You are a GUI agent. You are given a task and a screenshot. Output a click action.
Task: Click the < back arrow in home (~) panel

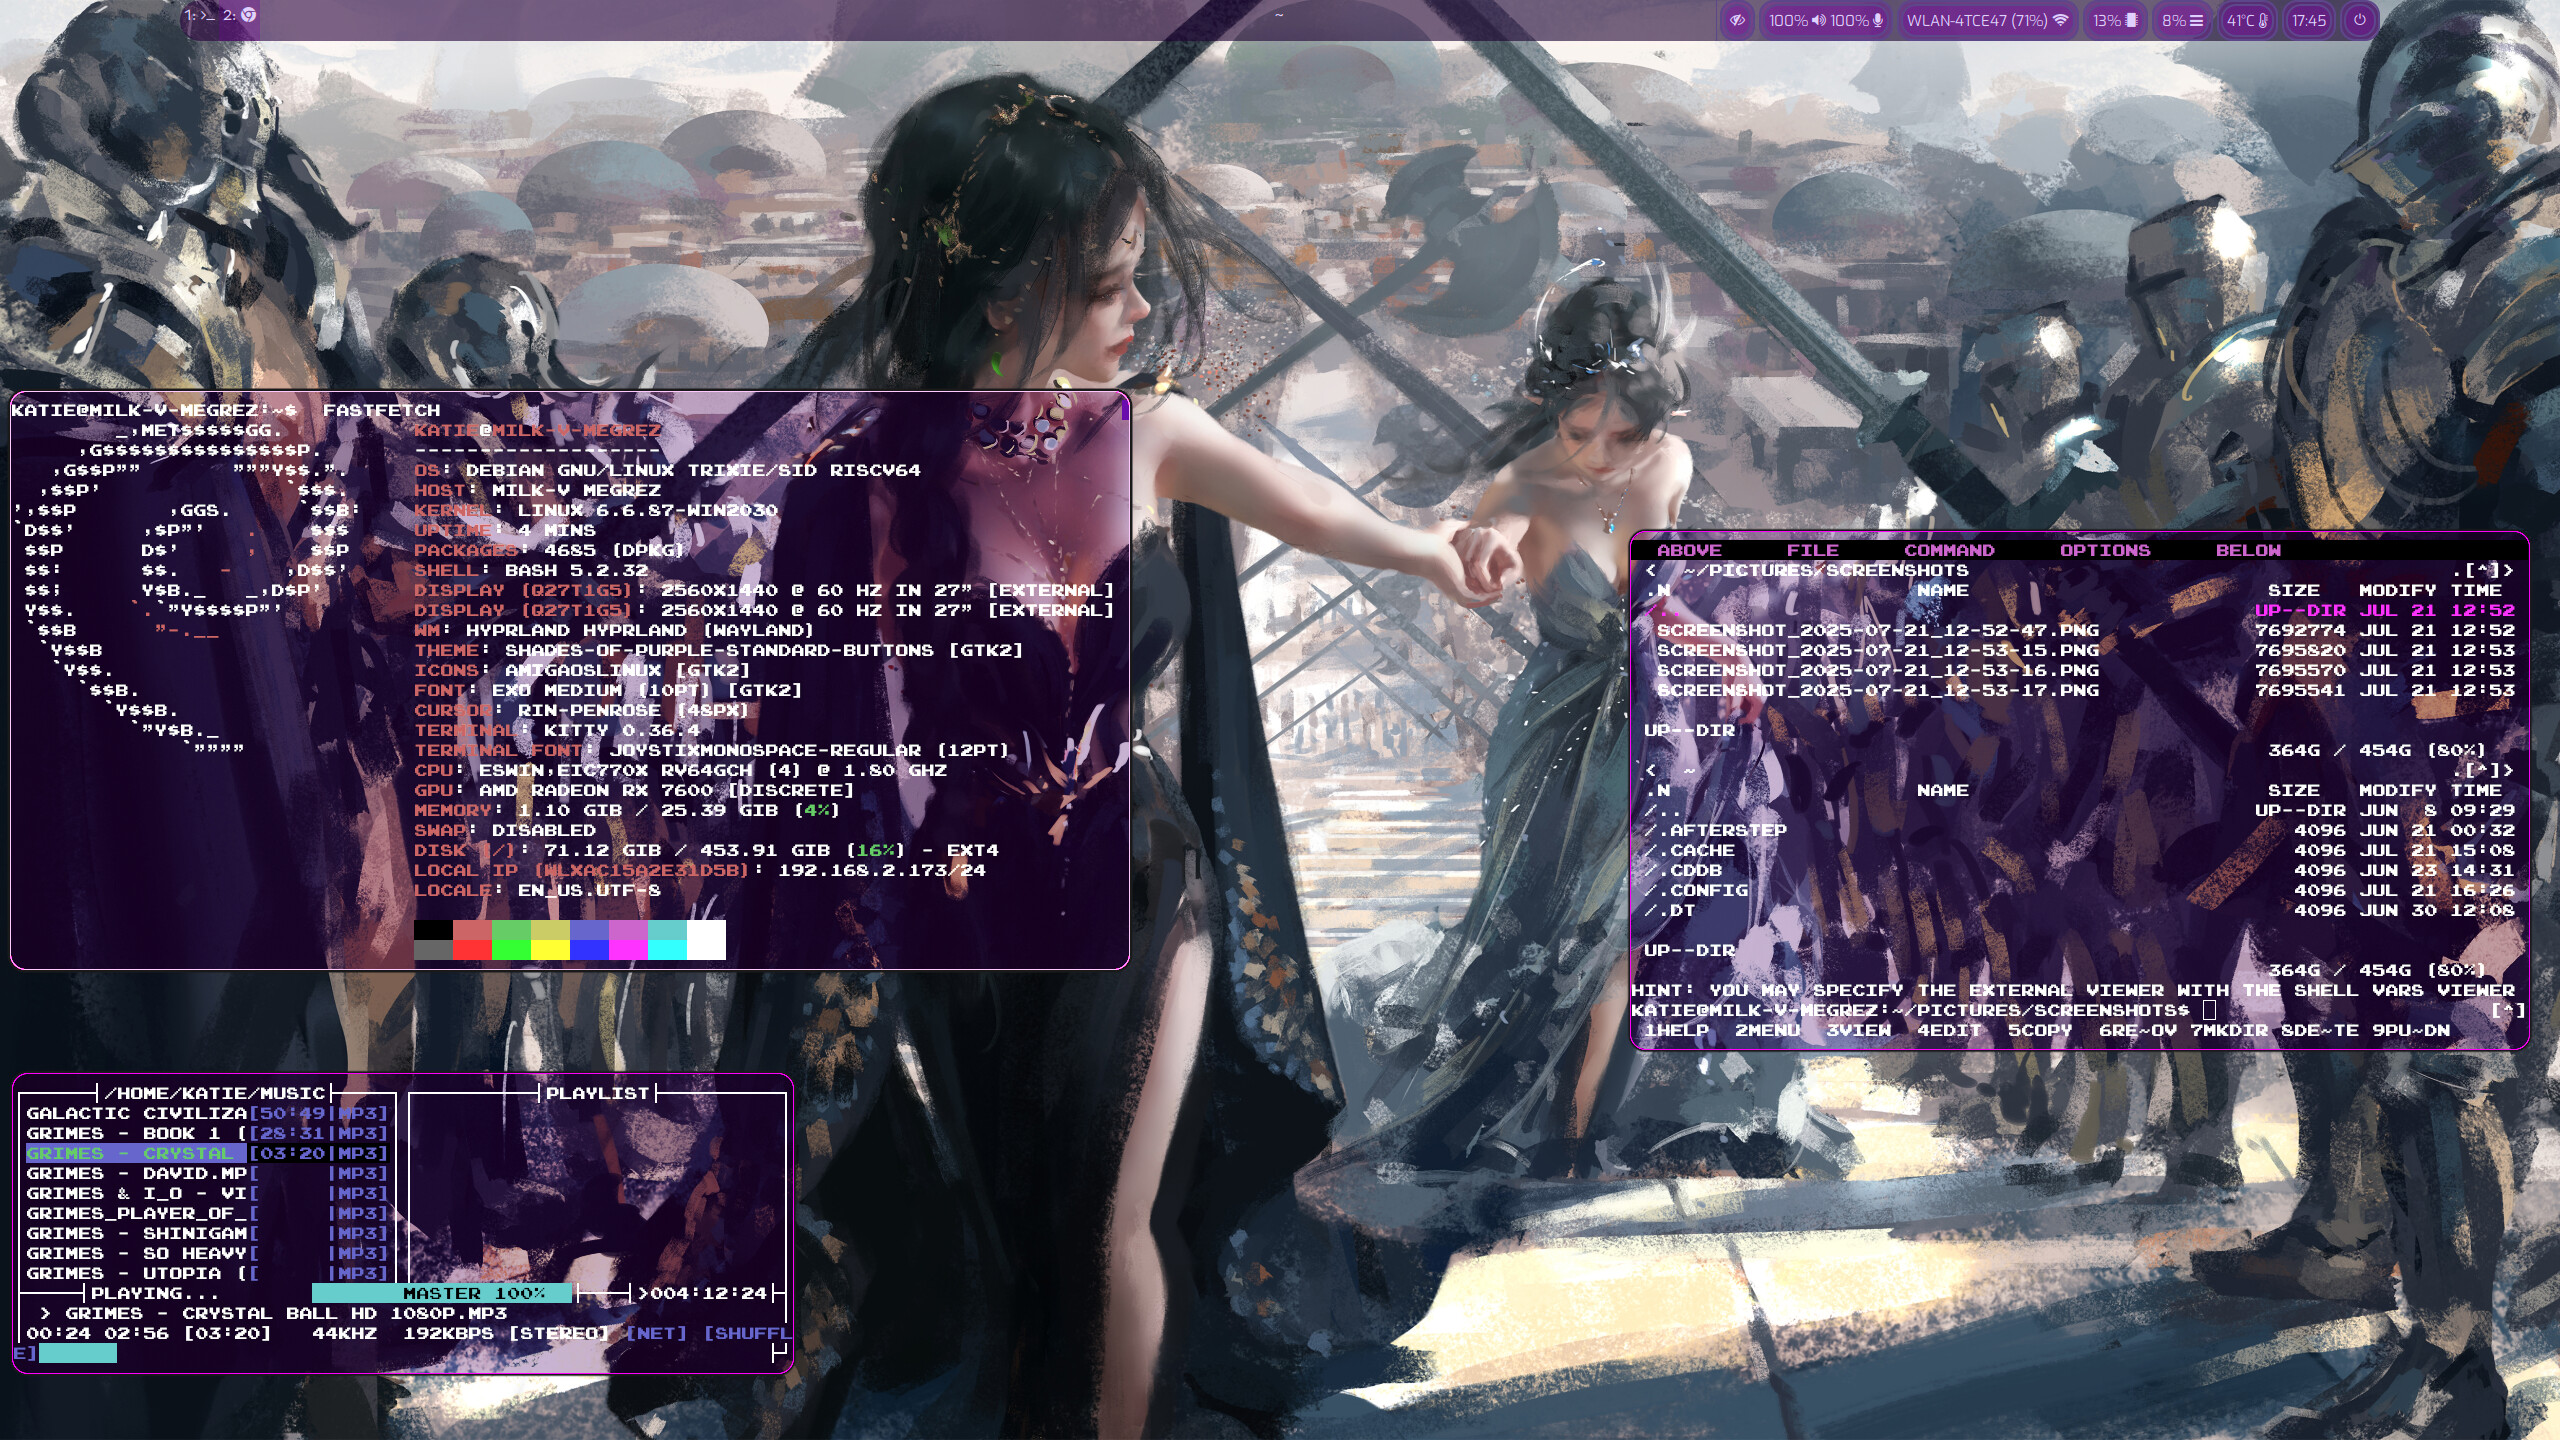click(x=1651, y=770)
